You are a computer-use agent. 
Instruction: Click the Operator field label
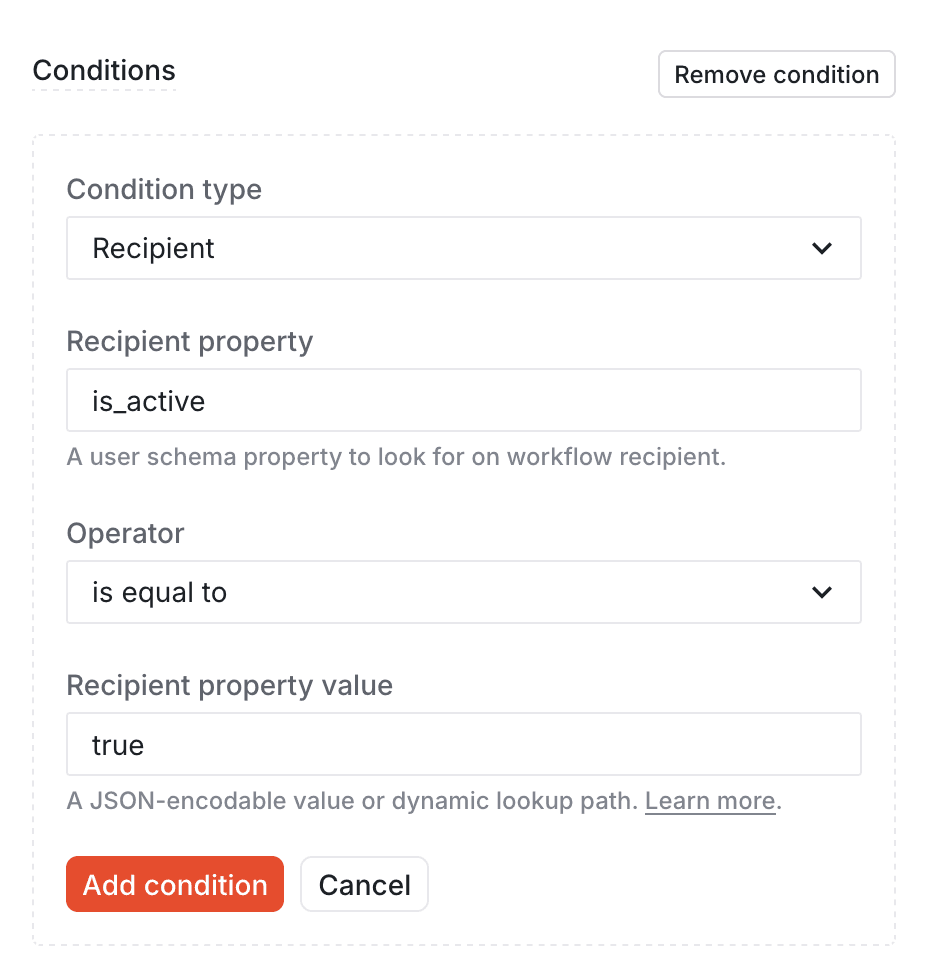click(125, 533)
